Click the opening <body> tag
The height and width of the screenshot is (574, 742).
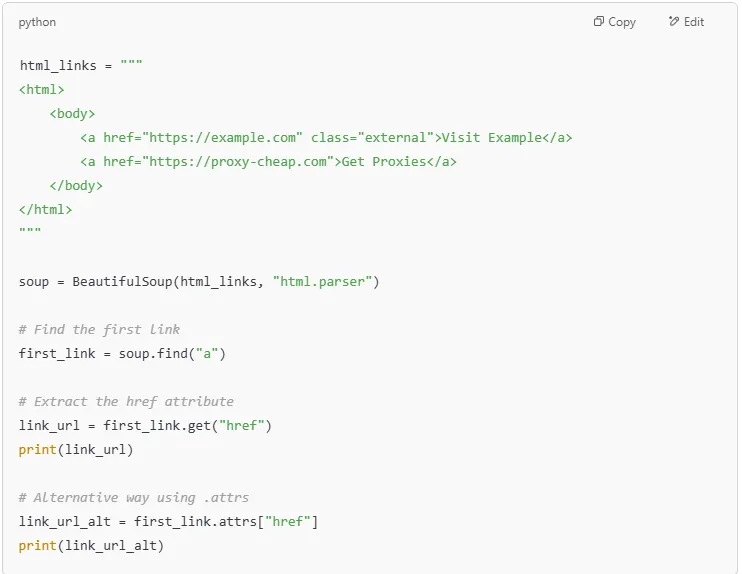coord(72,114)
